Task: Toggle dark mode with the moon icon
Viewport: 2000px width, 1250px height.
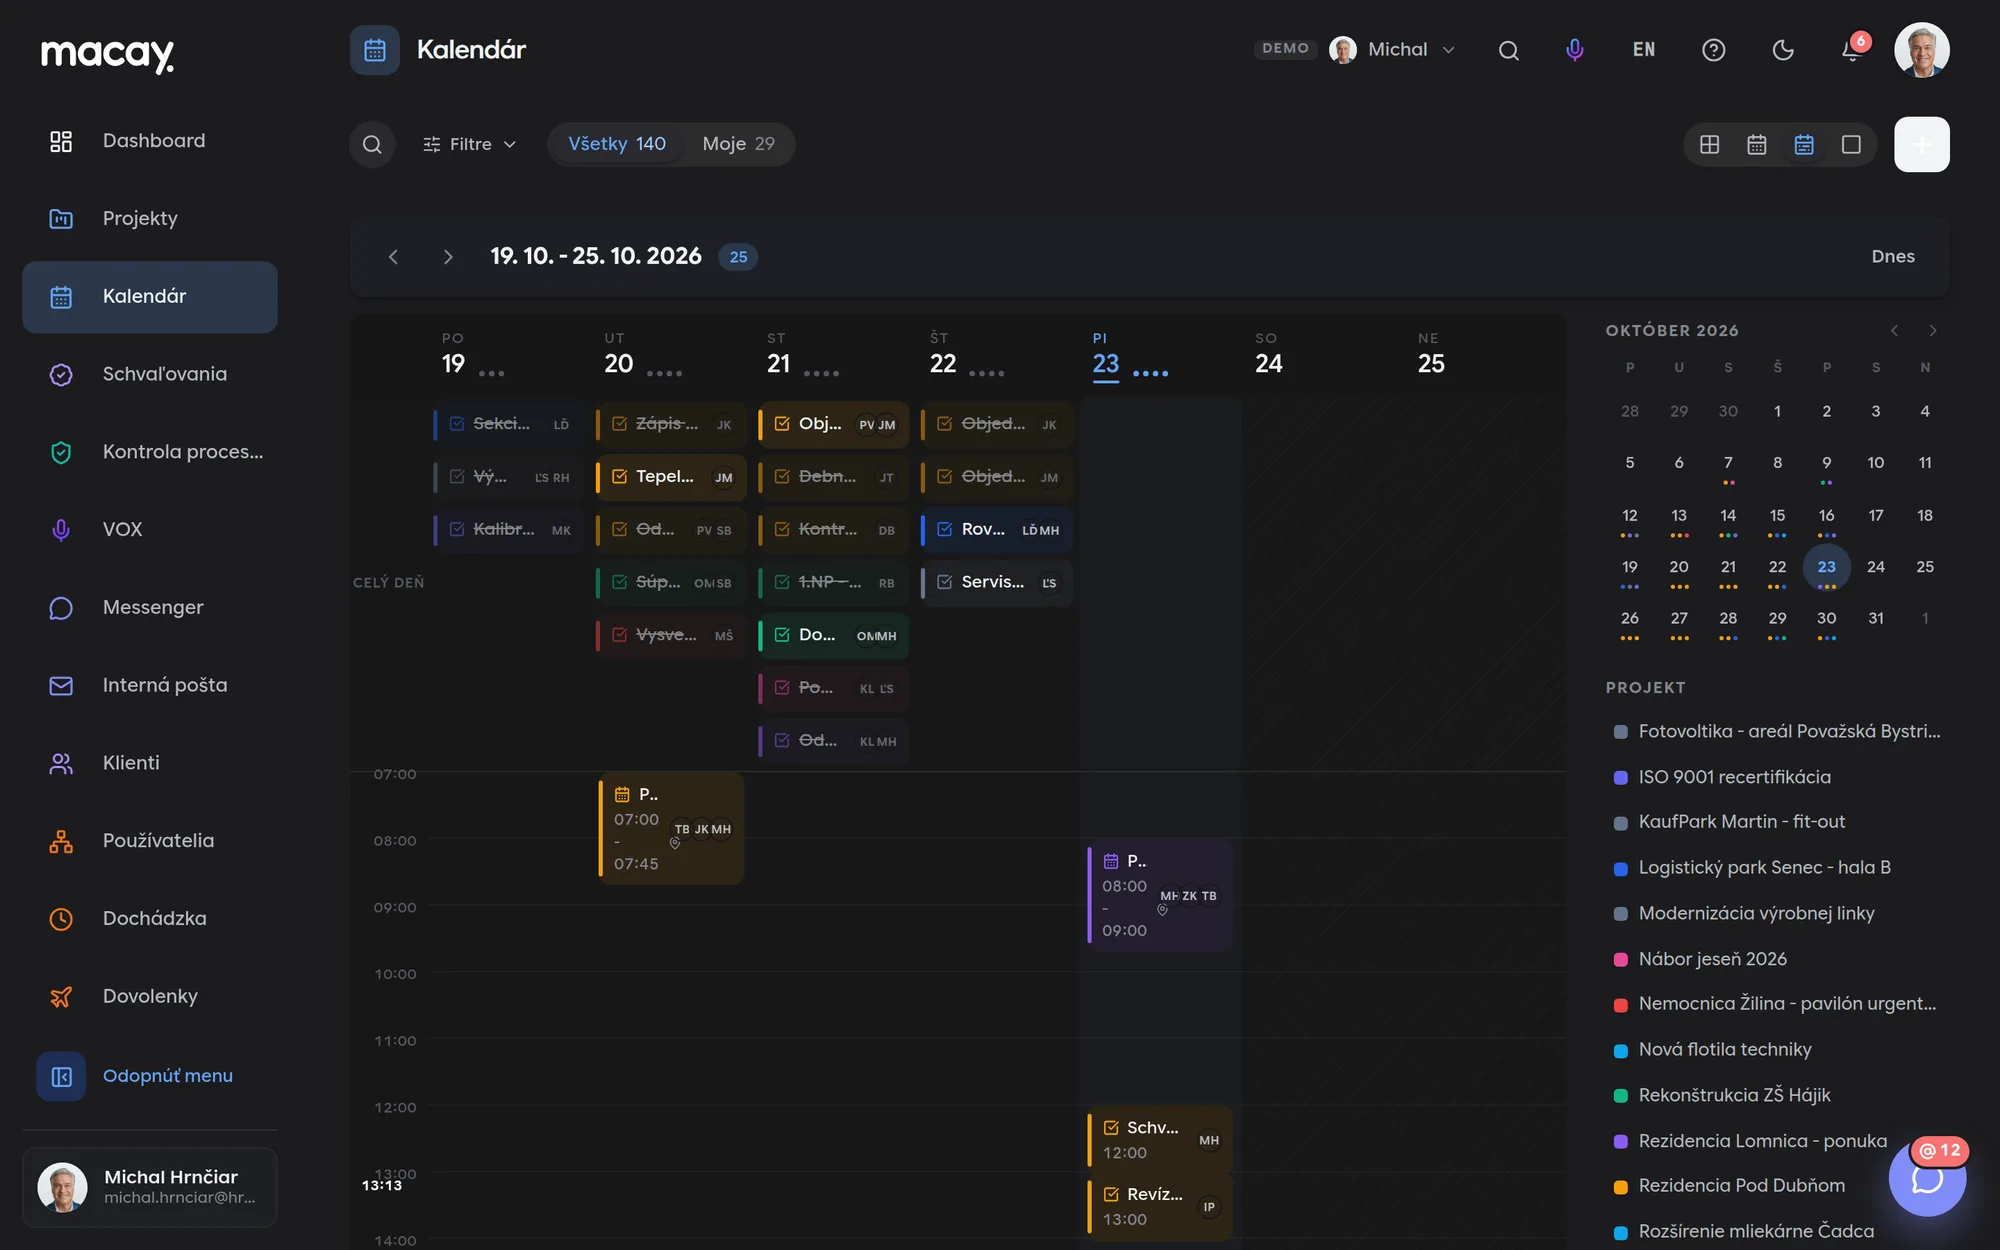Action: tap(1783, 50)
